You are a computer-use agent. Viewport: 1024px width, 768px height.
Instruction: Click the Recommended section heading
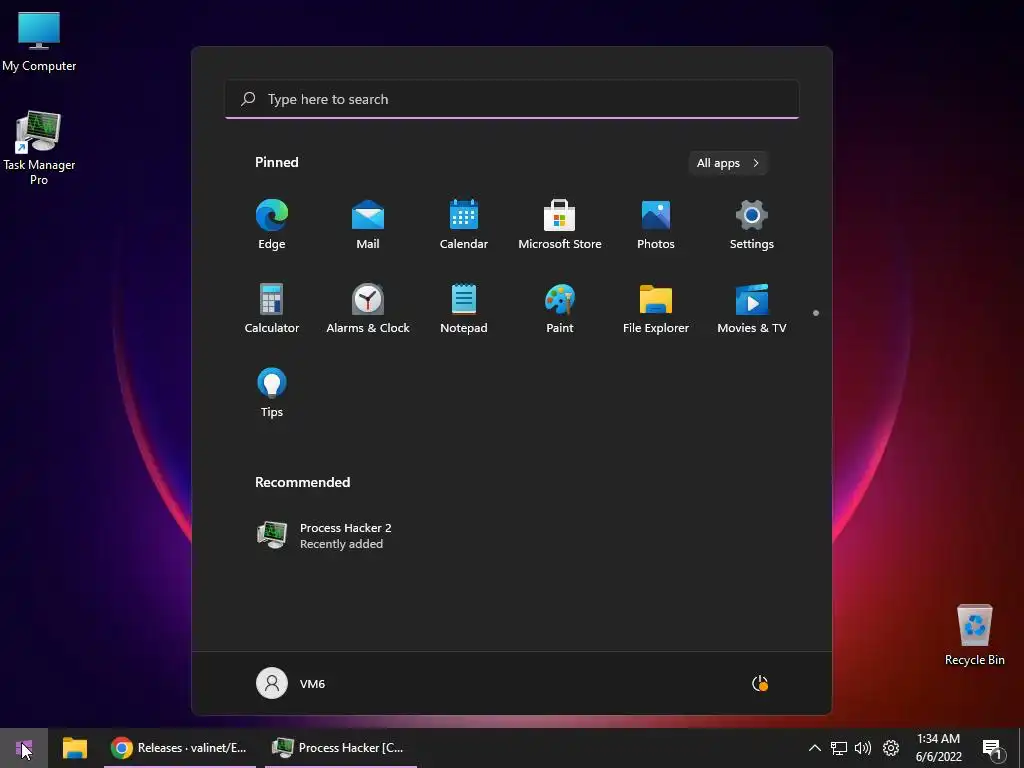pyautogui.click(x=302, y=483)
